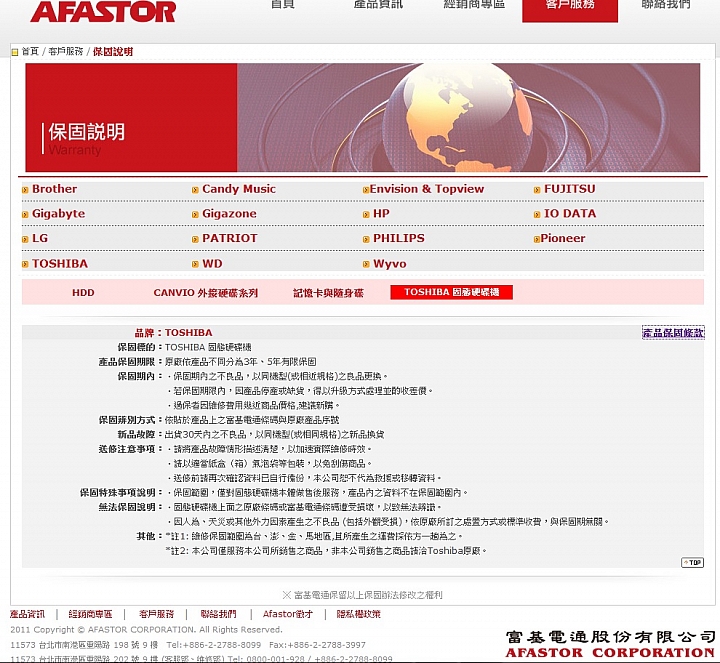720x663 pixels.
Task: Click the footer 經銷商專區 link
Action: point(90,614)
